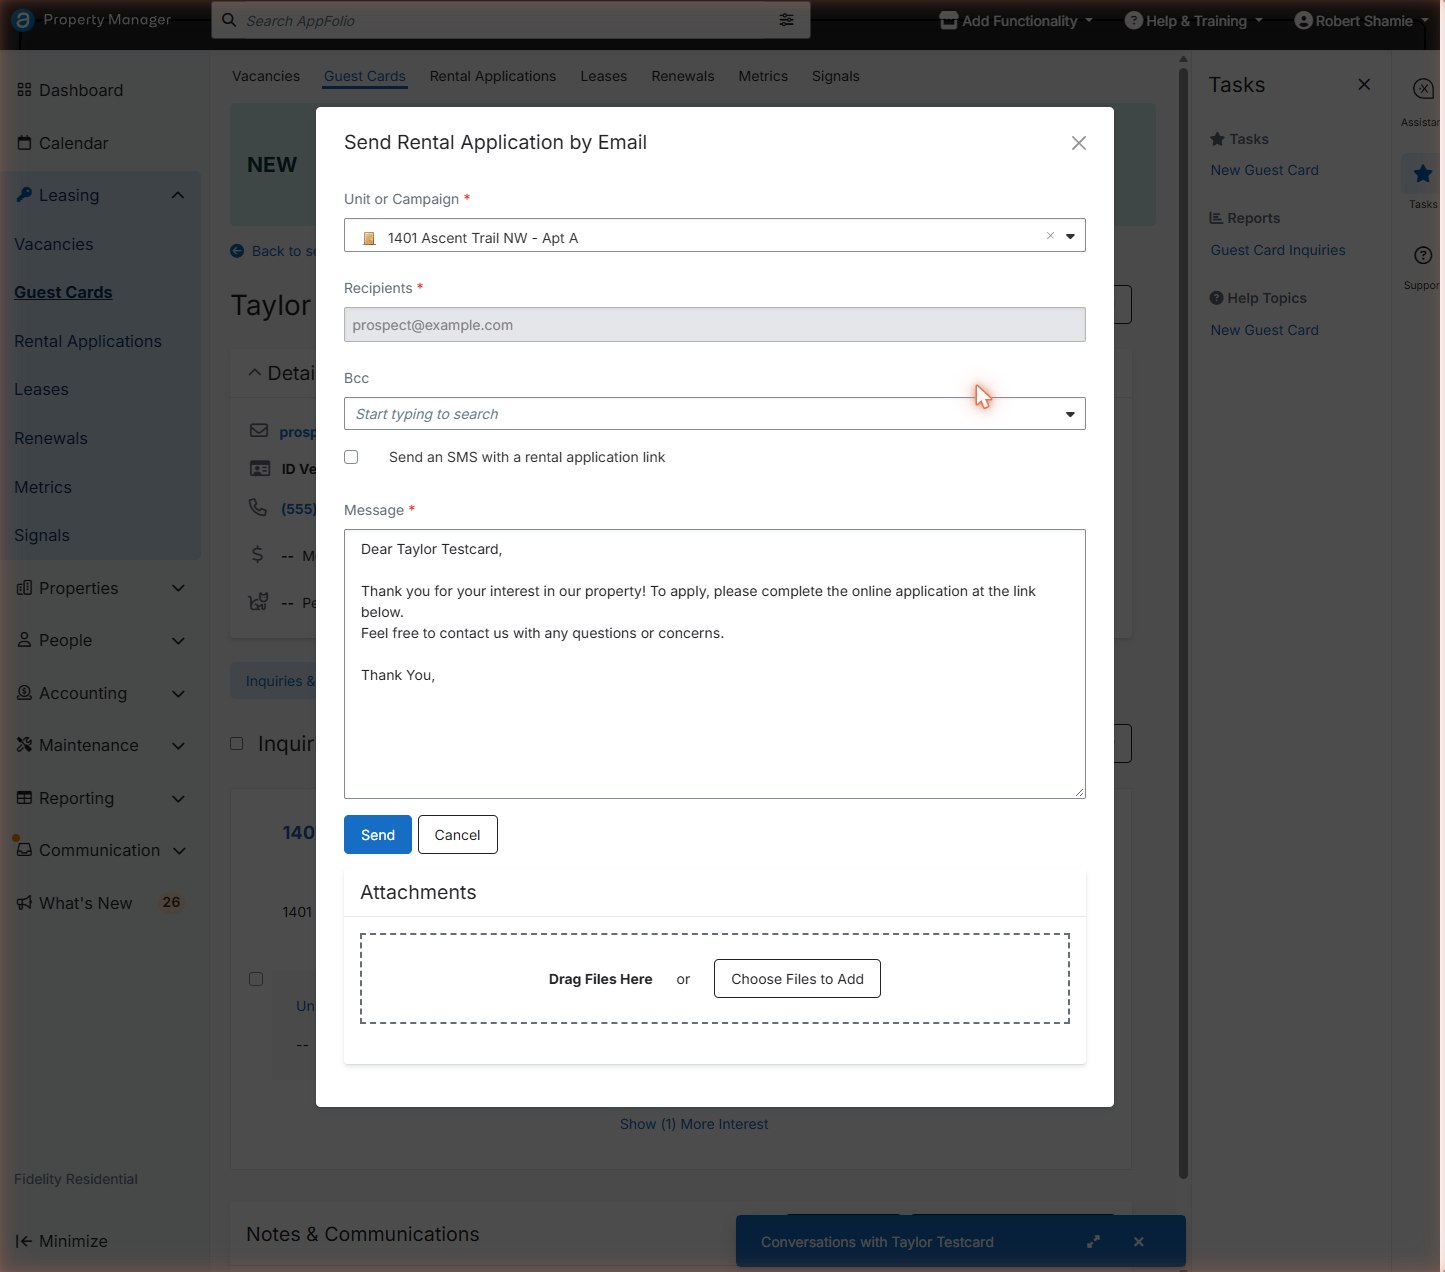Open Support question mark icon
1445x1272 pixels.
(1422, 256)
